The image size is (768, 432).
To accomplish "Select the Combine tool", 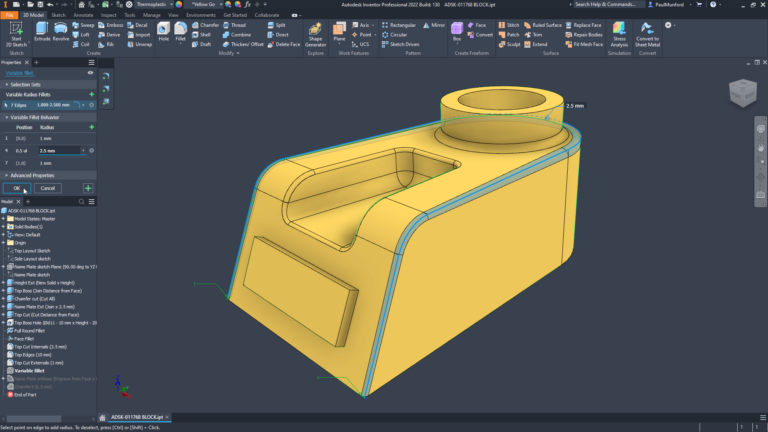I will tap(237, 35).
